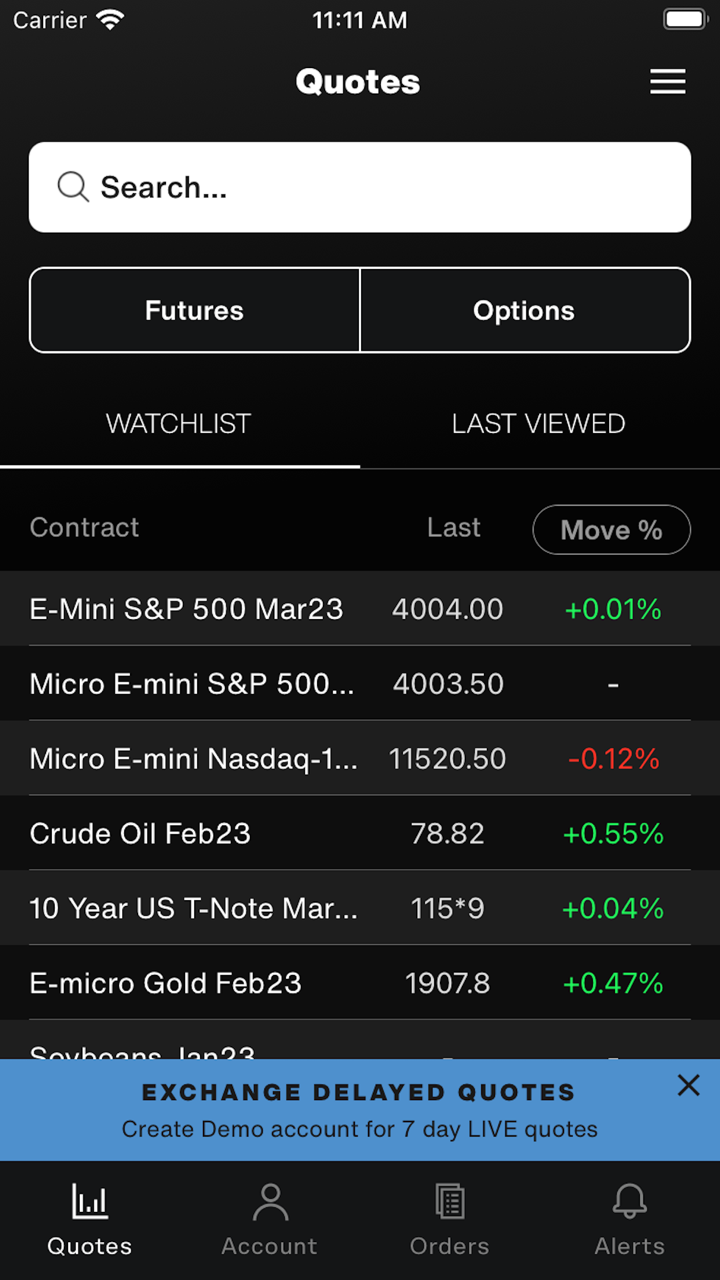The height and width of the screenshot is (1280, 720).
Task: Select the Options segment
Action: point(524,310)
